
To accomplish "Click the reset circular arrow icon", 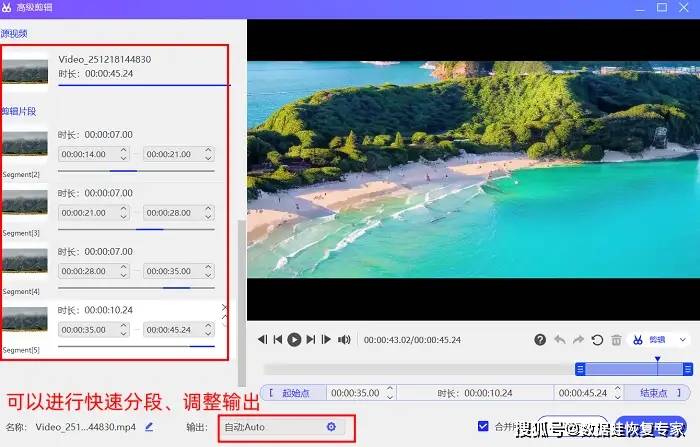I will (x=598, y=340).
